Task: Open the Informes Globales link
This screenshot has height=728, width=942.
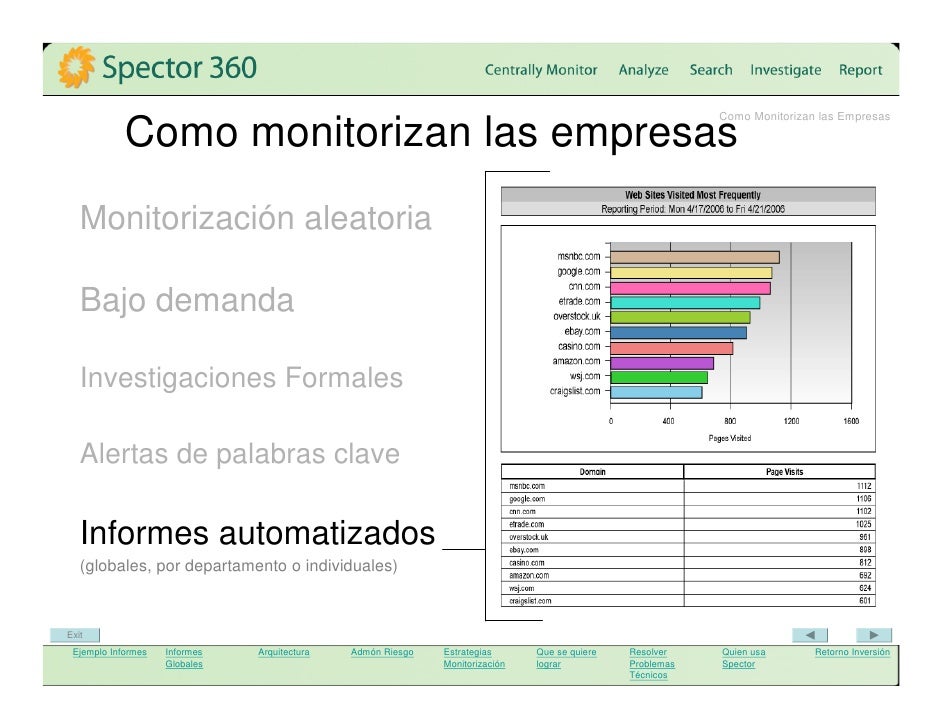Action: (x=184, y=658)
